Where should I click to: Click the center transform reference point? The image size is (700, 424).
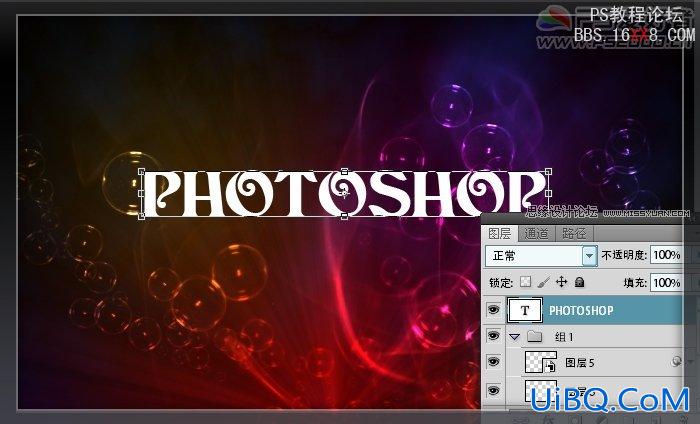pyautogui.click(x=345, y=193)
